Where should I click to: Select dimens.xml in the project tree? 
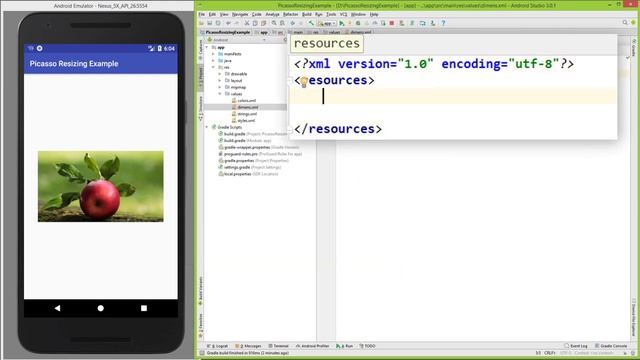click(x=244, y=107)
